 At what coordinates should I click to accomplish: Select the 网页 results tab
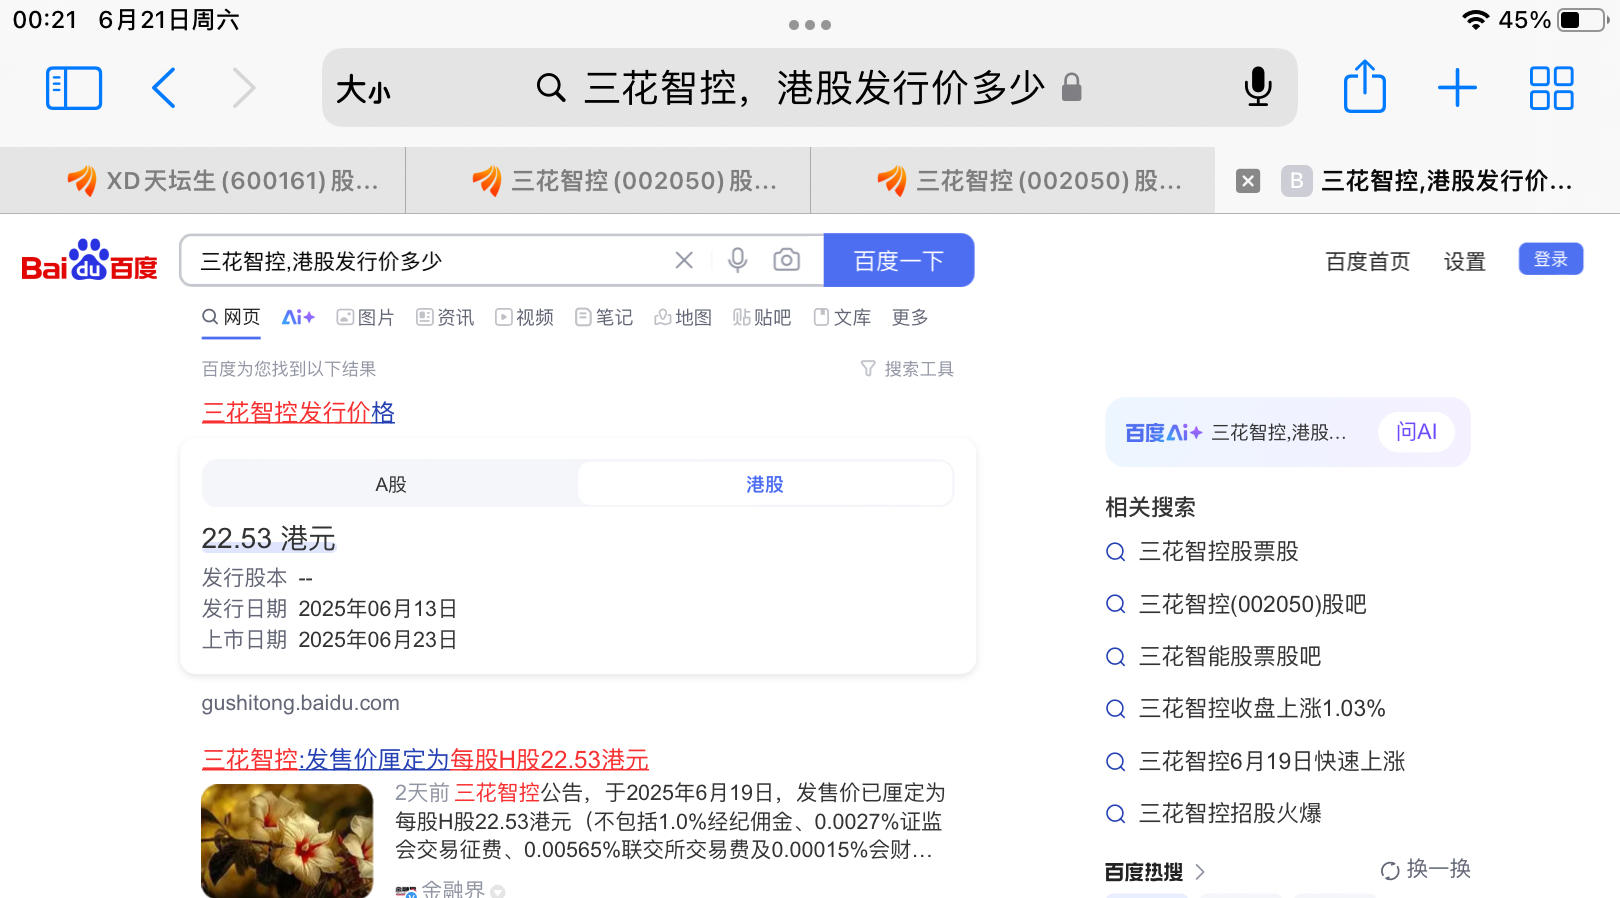(x=231, y=317)
